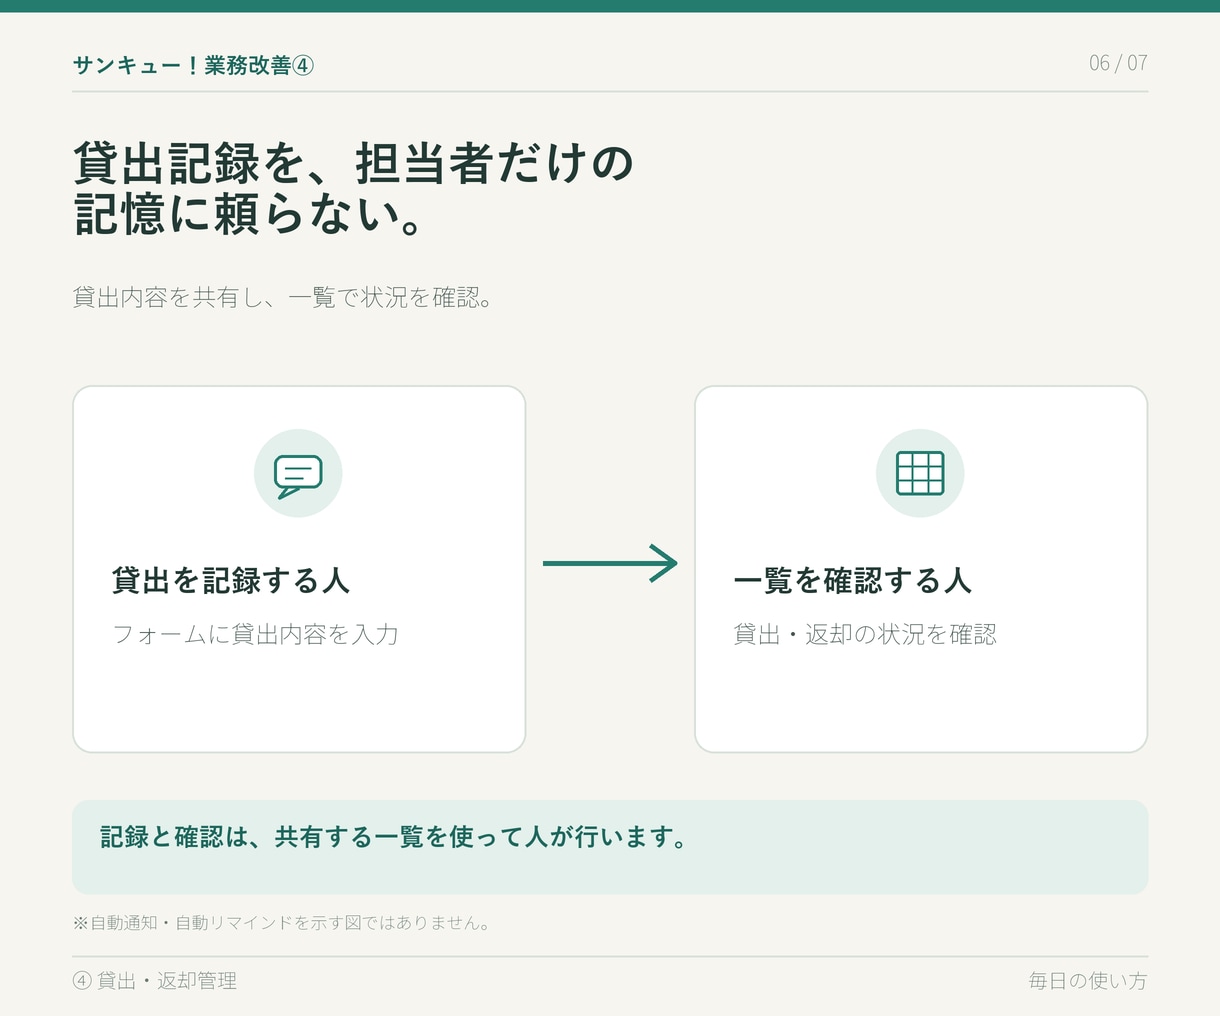Click the callout 記録と確認は、共有する一覧を使って人が行います。
Screen dimensions: 1220x1016
[x=610, y=847]
